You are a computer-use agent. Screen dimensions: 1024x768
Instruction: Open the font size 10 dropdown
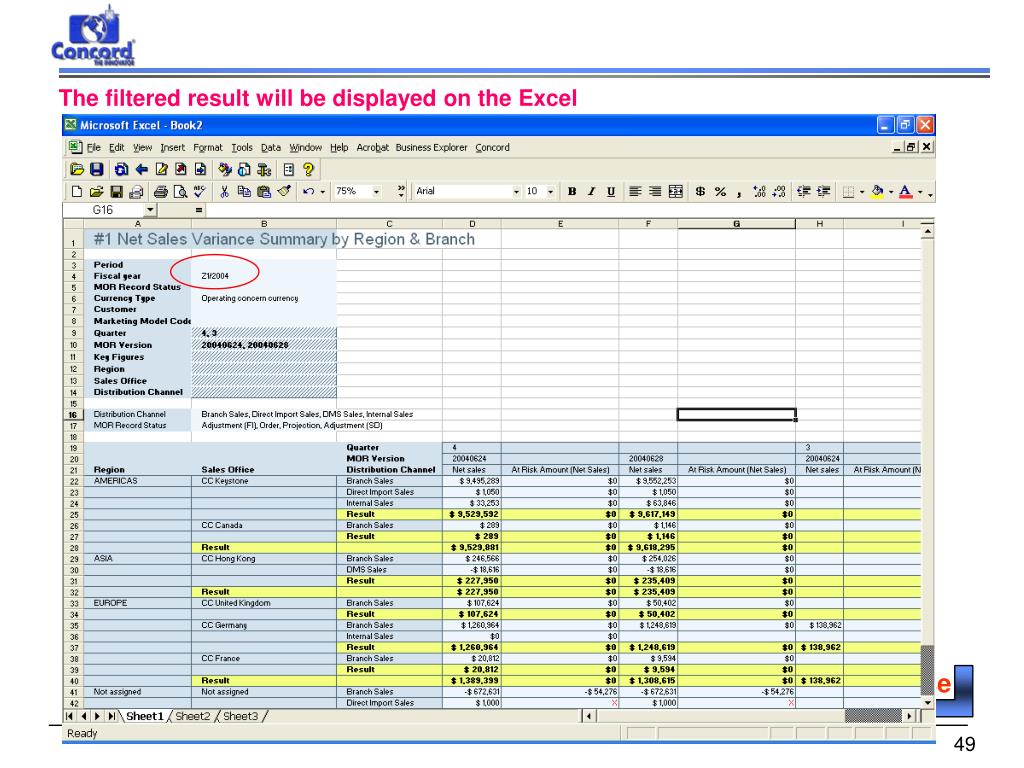pyautogui.click(x=551, y=191)
